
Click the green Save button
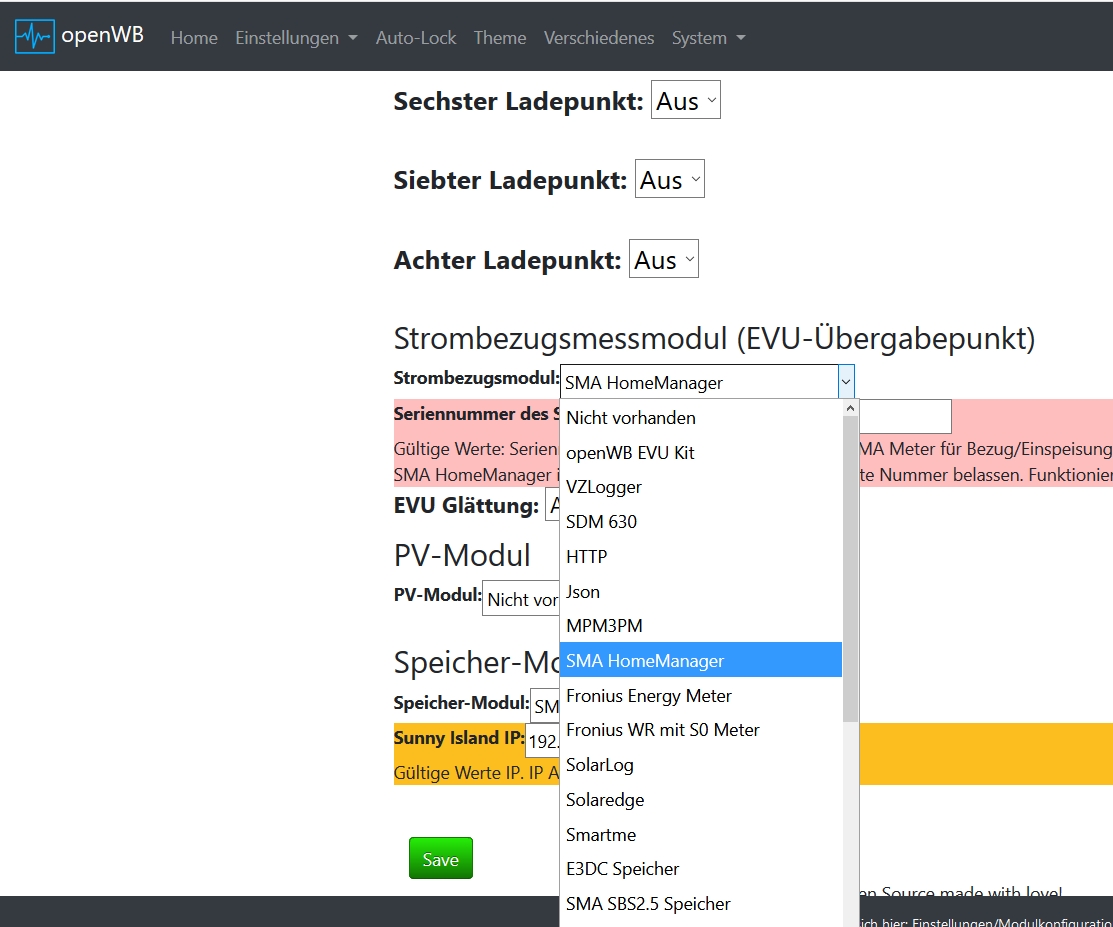441,858
